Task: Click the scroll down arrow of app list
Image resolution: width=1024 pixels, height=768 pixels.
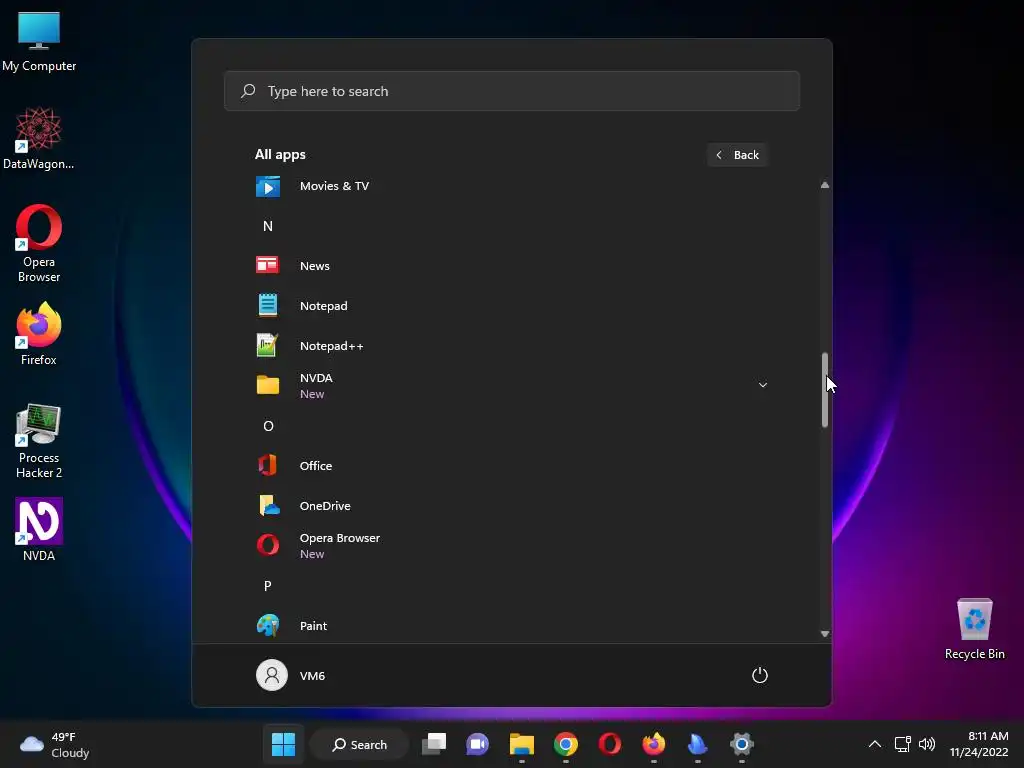Action: point(825,633)
